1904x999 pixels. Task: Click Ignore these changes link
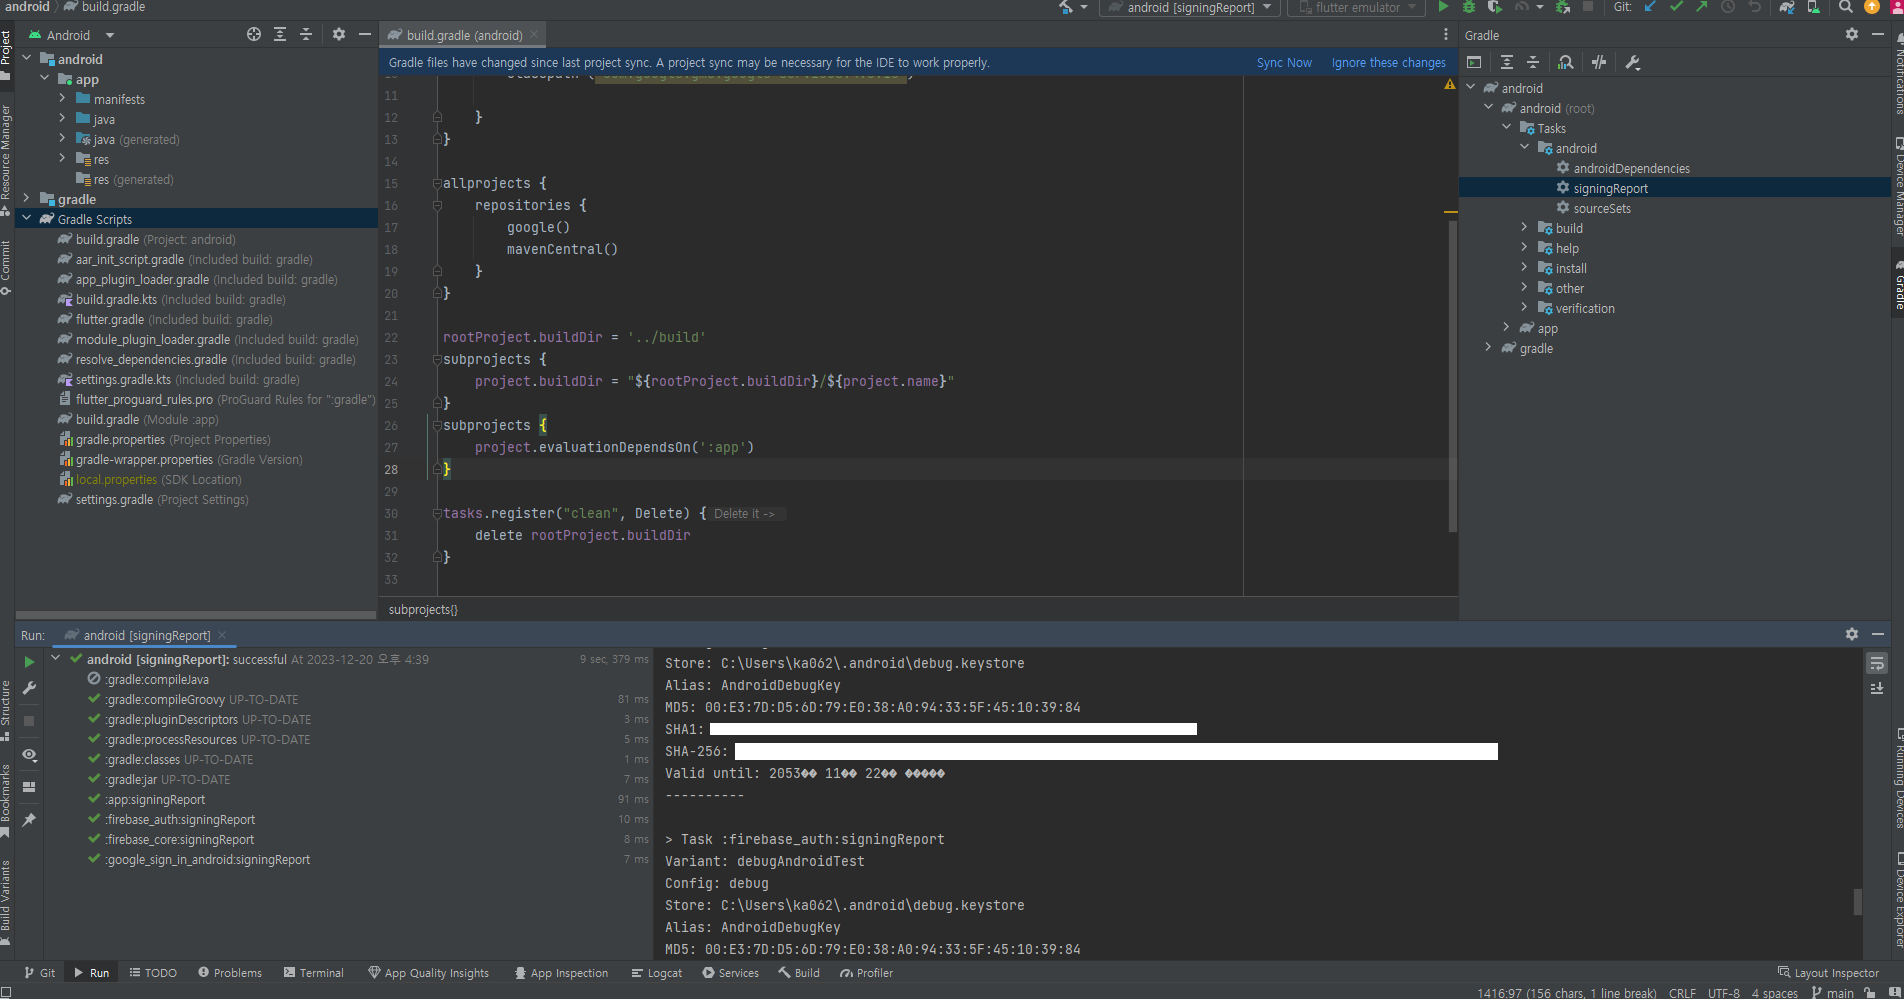tap(1388, 62)
